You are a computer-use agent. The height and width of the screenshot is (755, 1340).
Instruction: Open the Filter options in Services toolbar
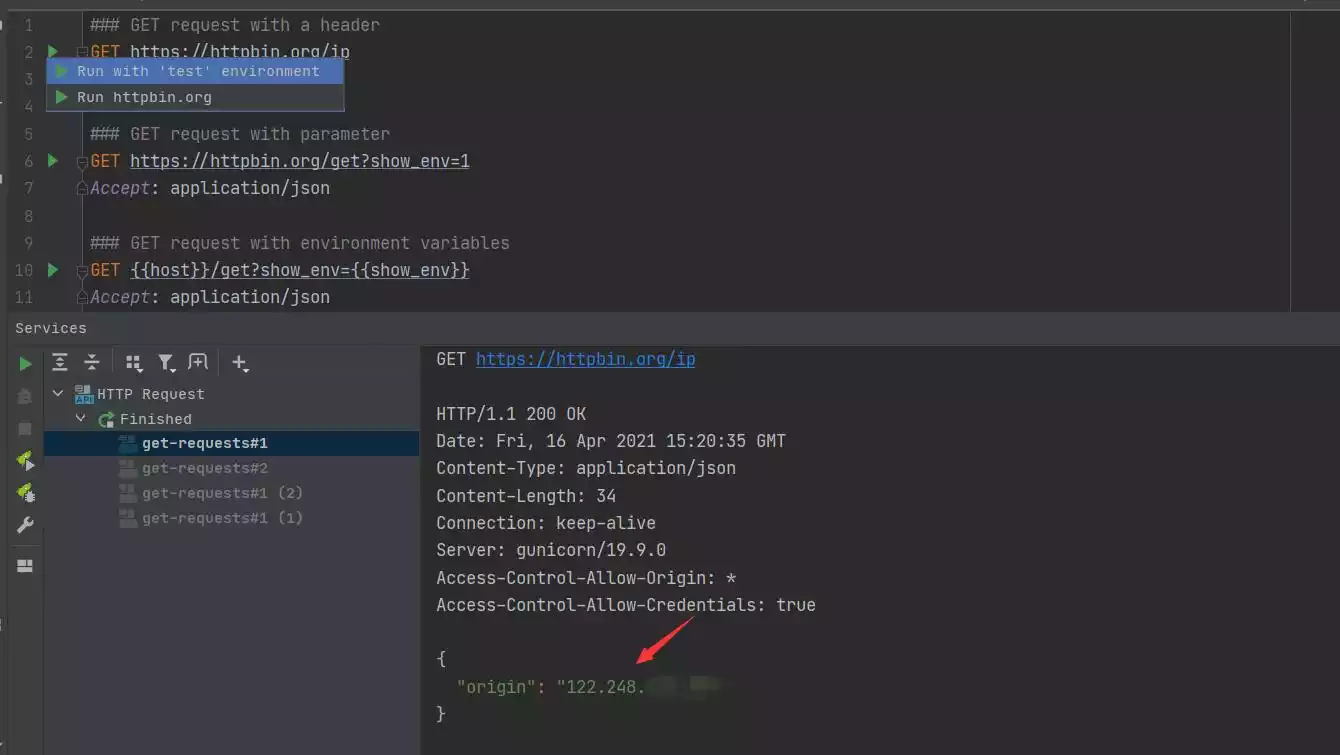166,363
